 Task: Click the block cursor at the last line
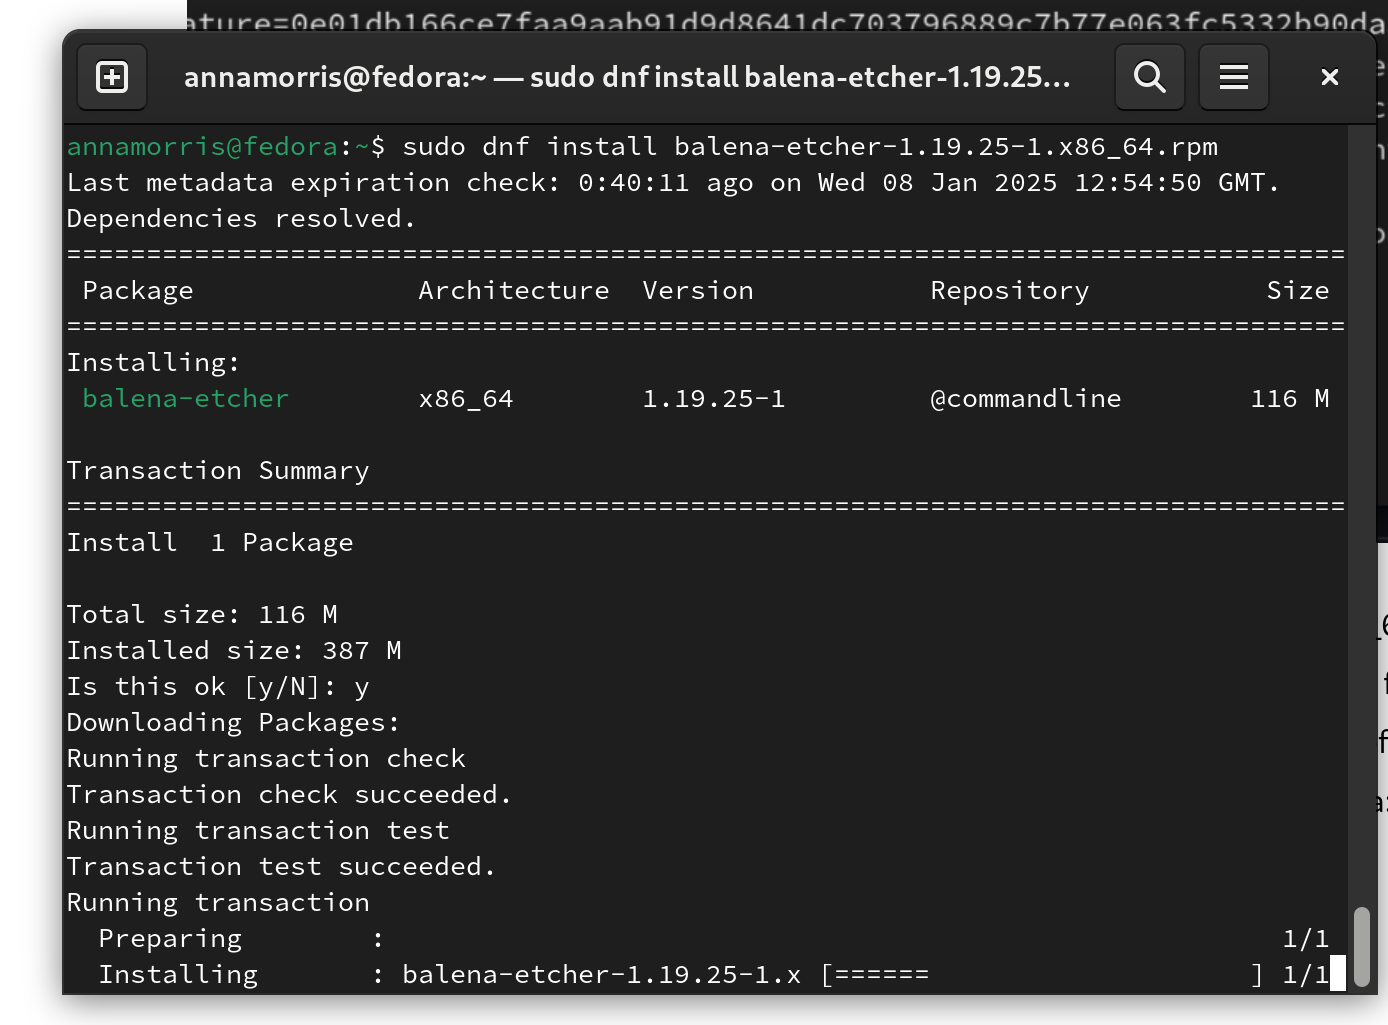1338,974
